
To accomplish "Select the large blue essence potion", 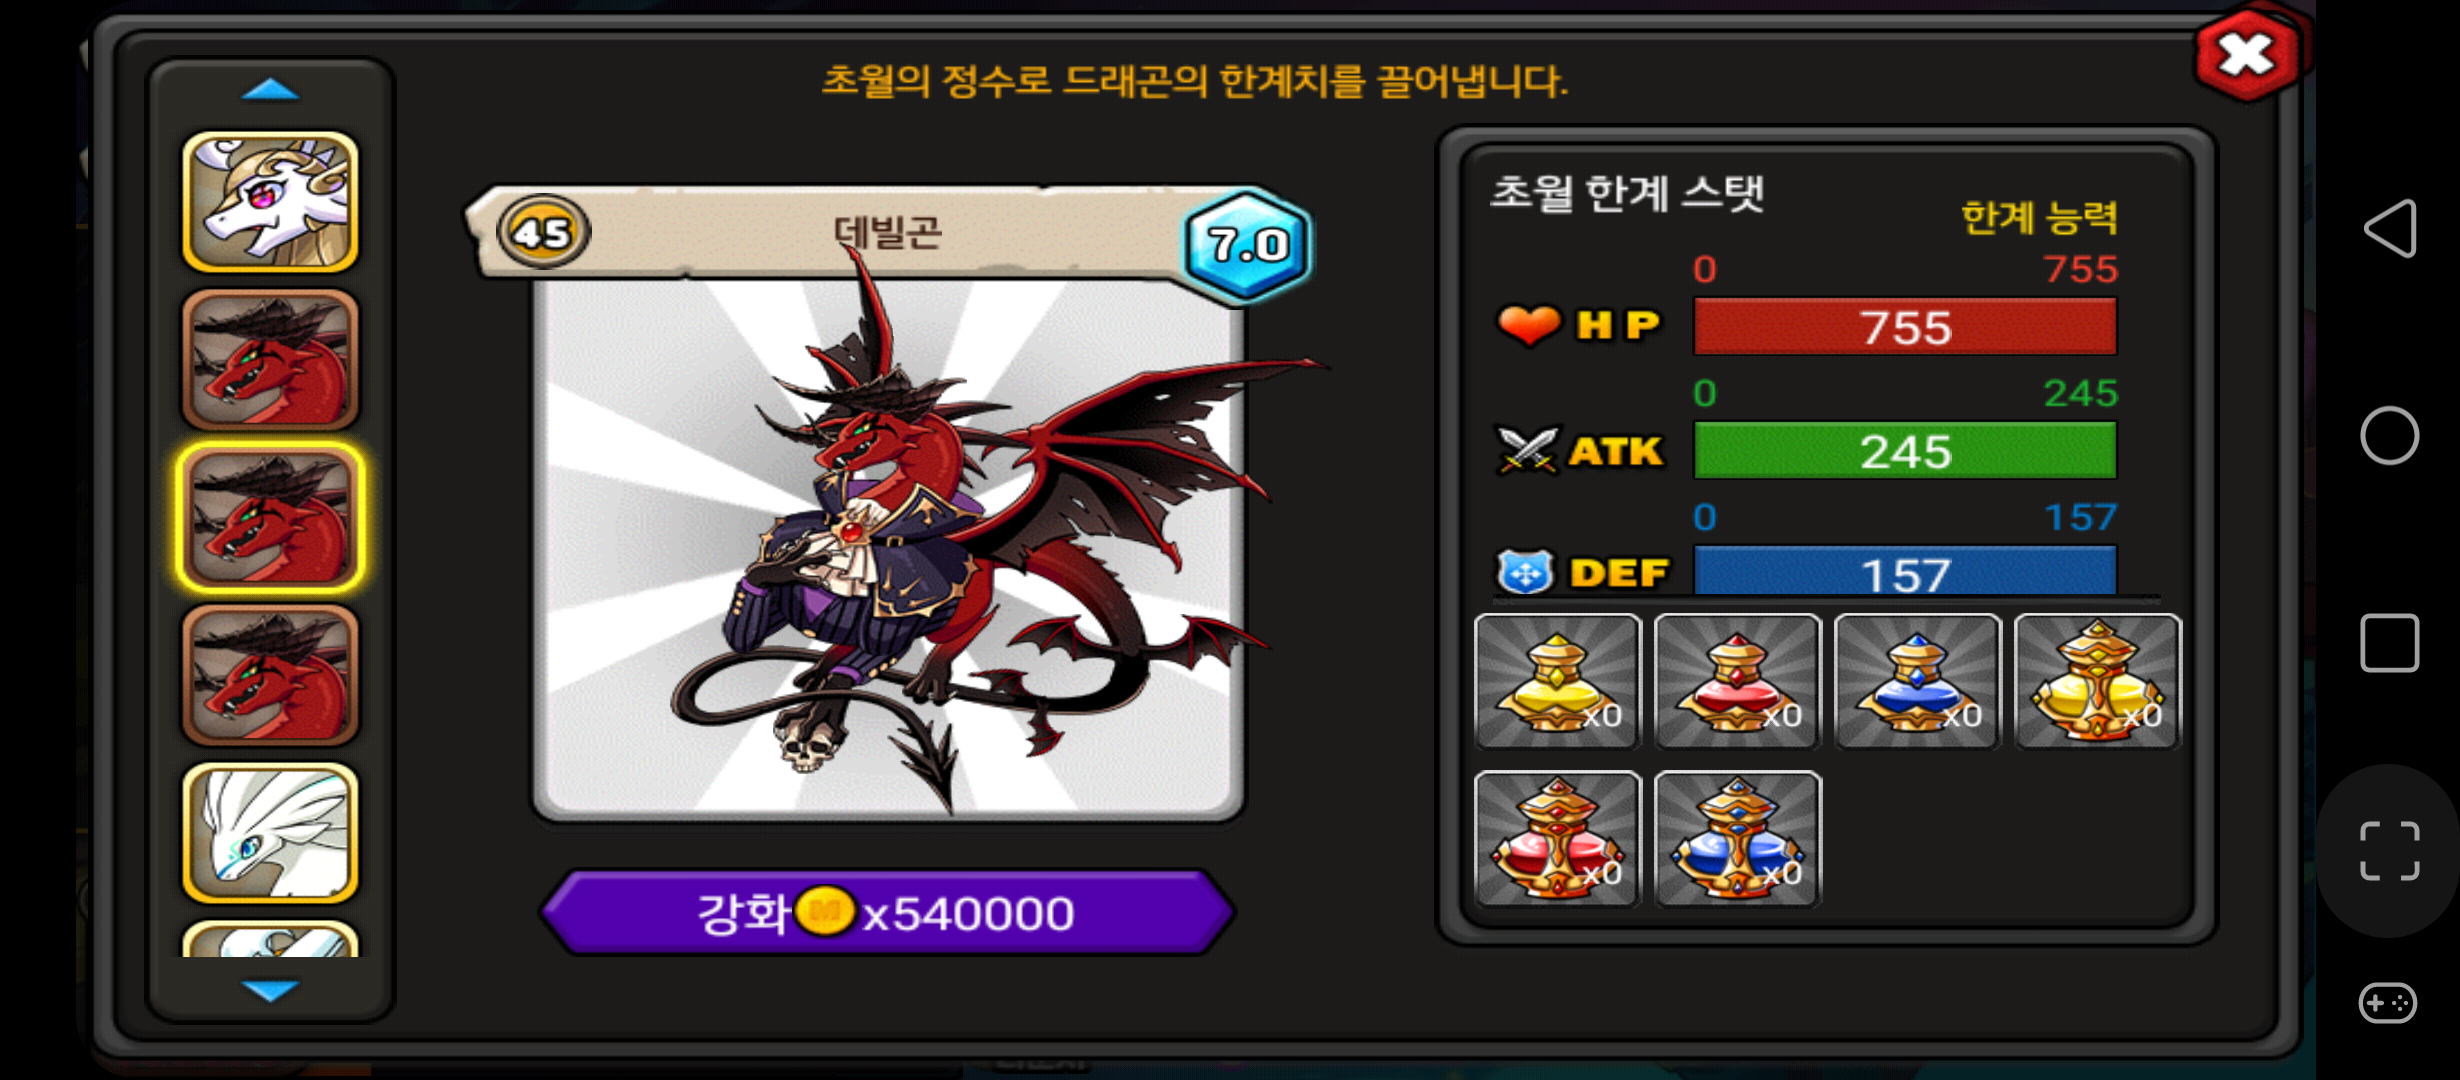I will [x=1737, y=838].
